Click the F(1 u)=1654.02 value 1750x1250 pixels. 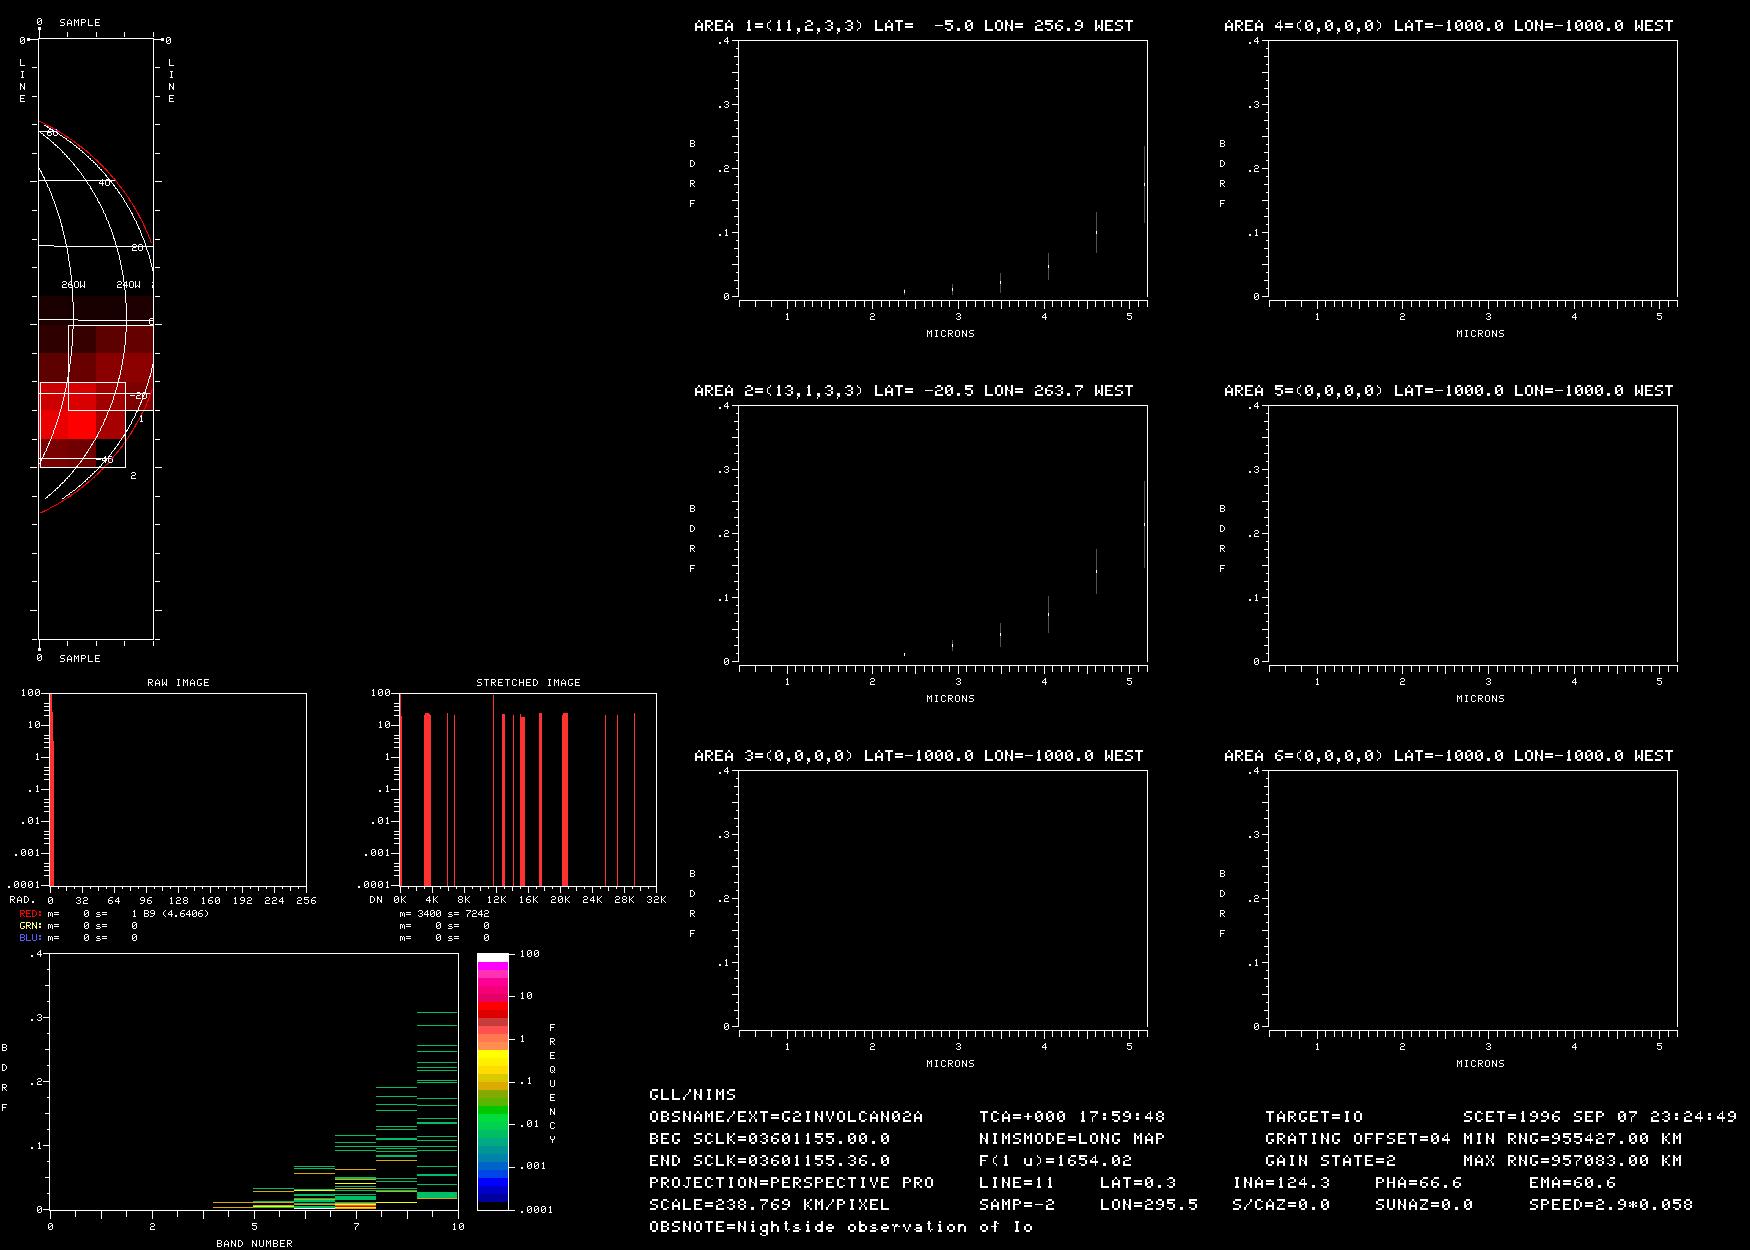1056,1161
